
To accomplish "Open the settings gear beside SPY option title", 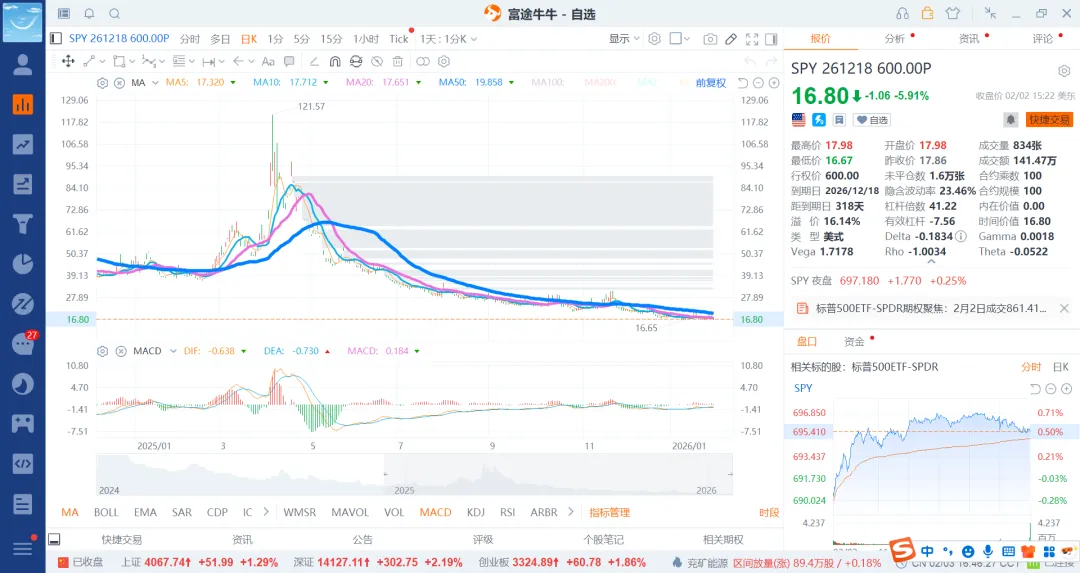I will tap(1064, 70).
